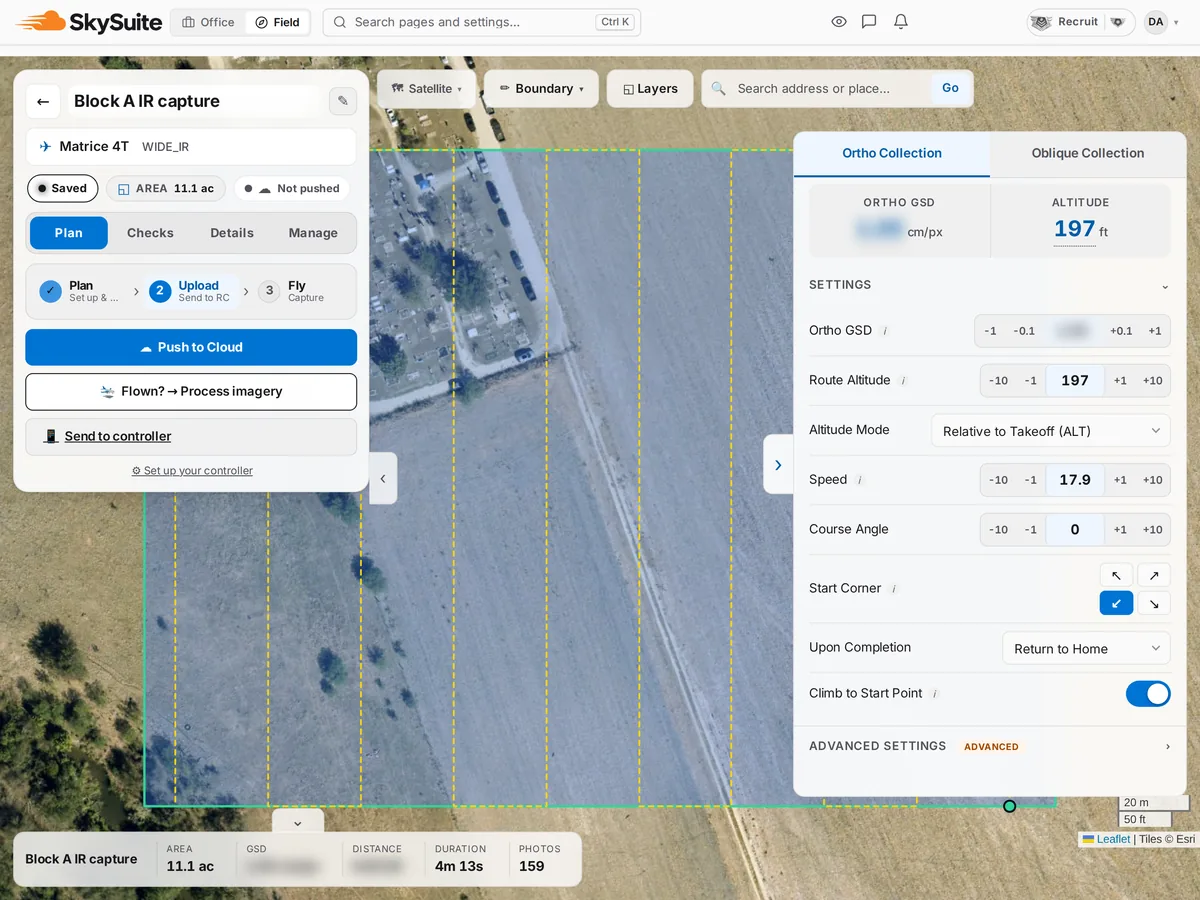
Task: Collapse the bottom summary bar chevron
Action: click(298, 823)
